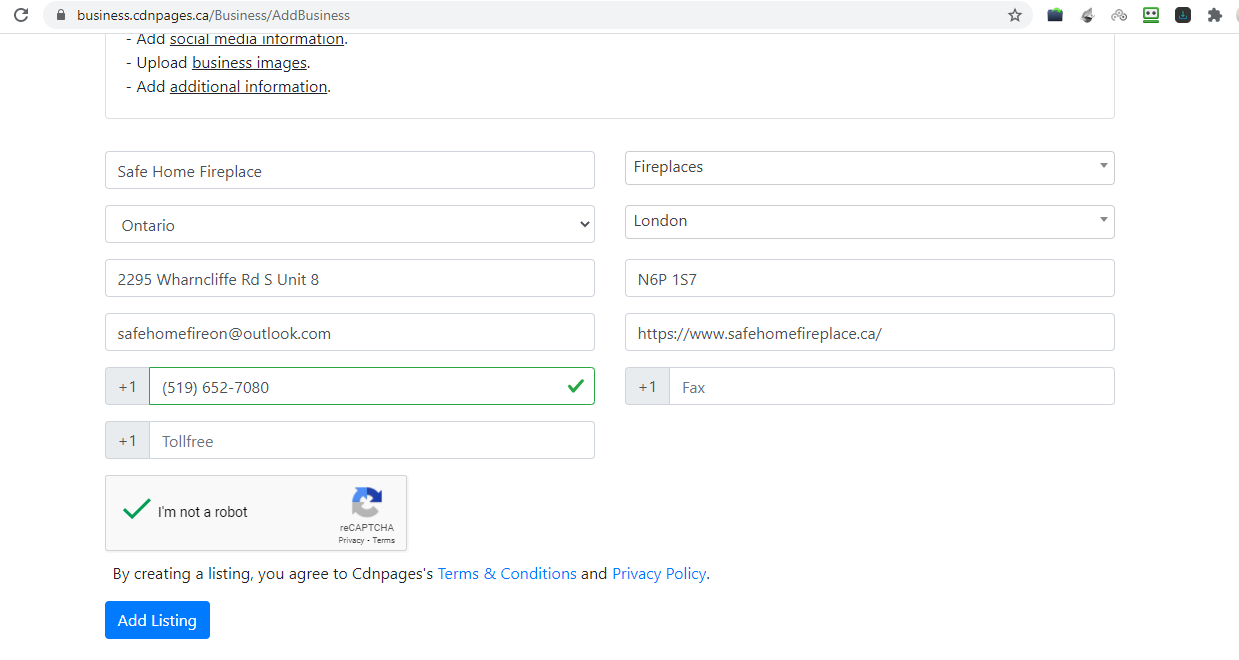Follow the social media information link

click(x=256, y=39)
